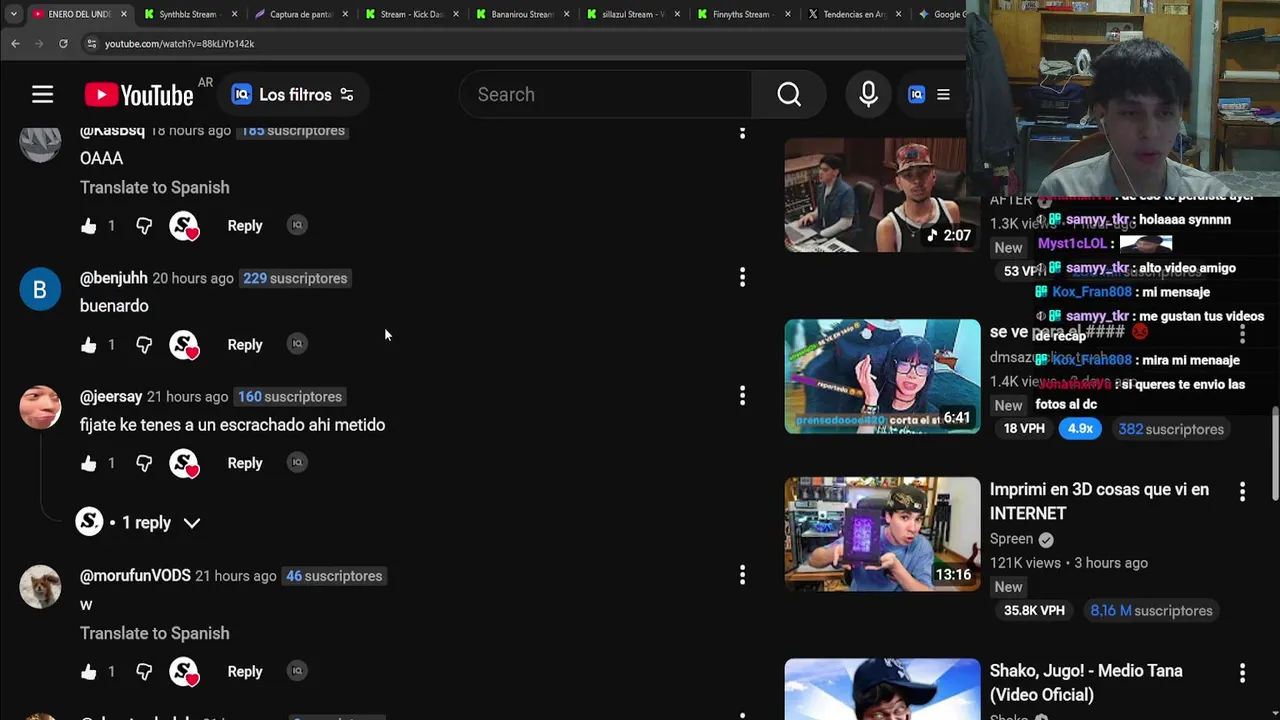Open options menu for @jeersay comment

tap(742, 396)
